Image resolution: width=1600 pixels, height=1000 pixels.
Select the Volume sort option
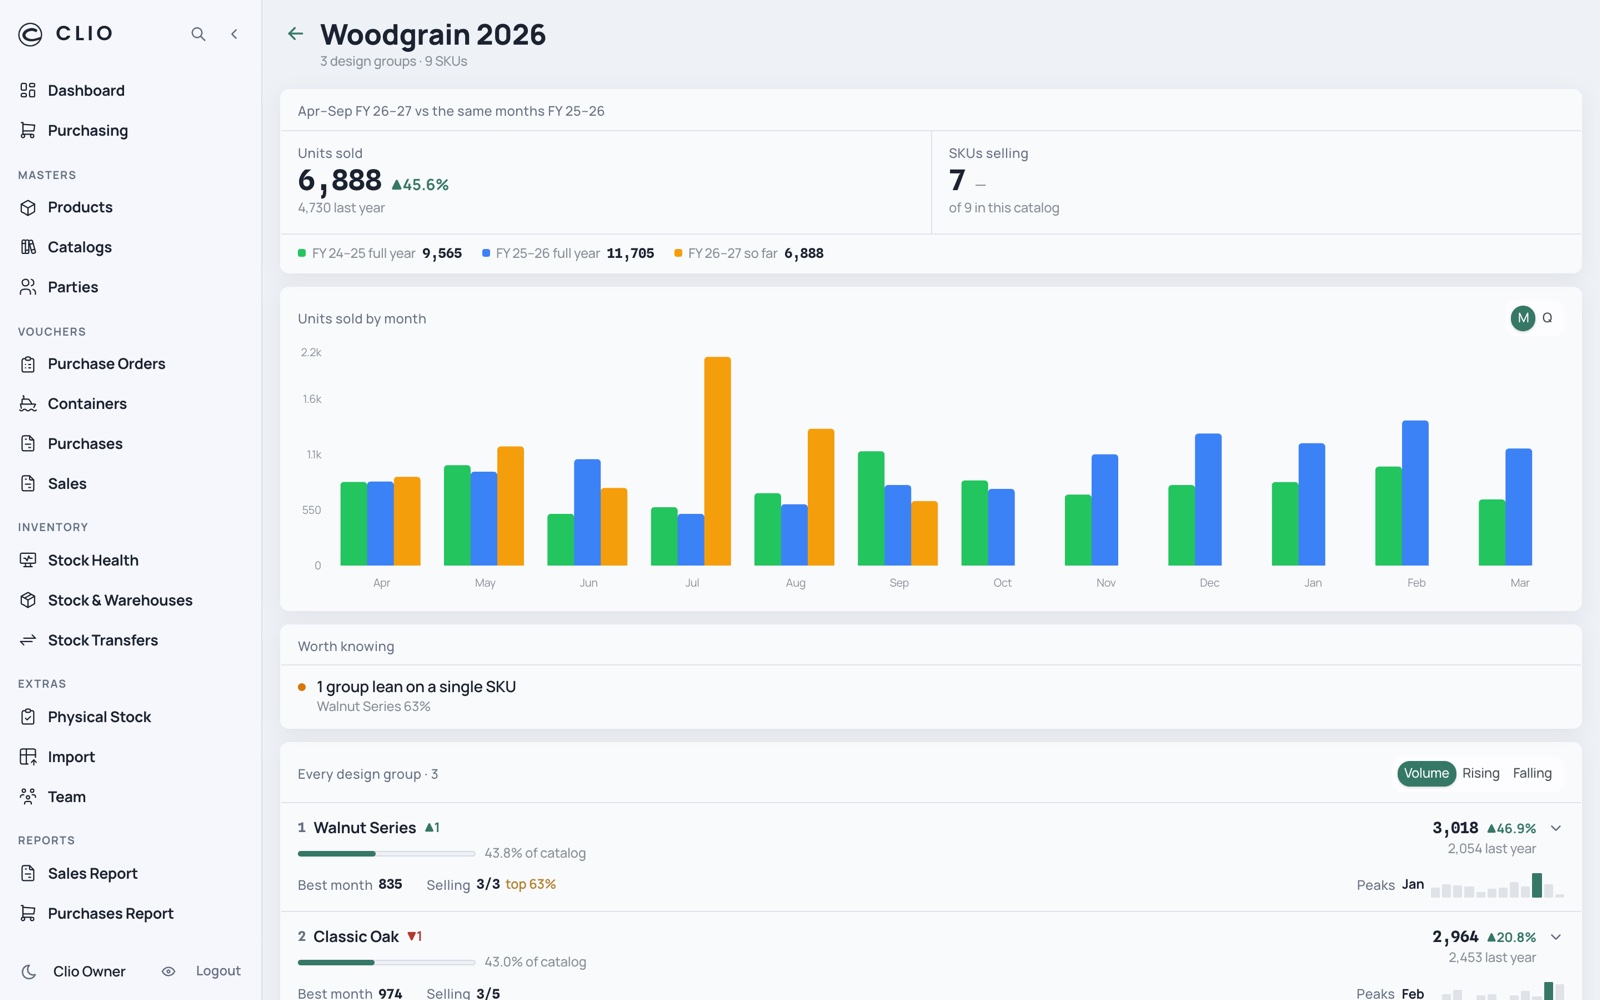pyautogui.click(x=1426, y=773)
